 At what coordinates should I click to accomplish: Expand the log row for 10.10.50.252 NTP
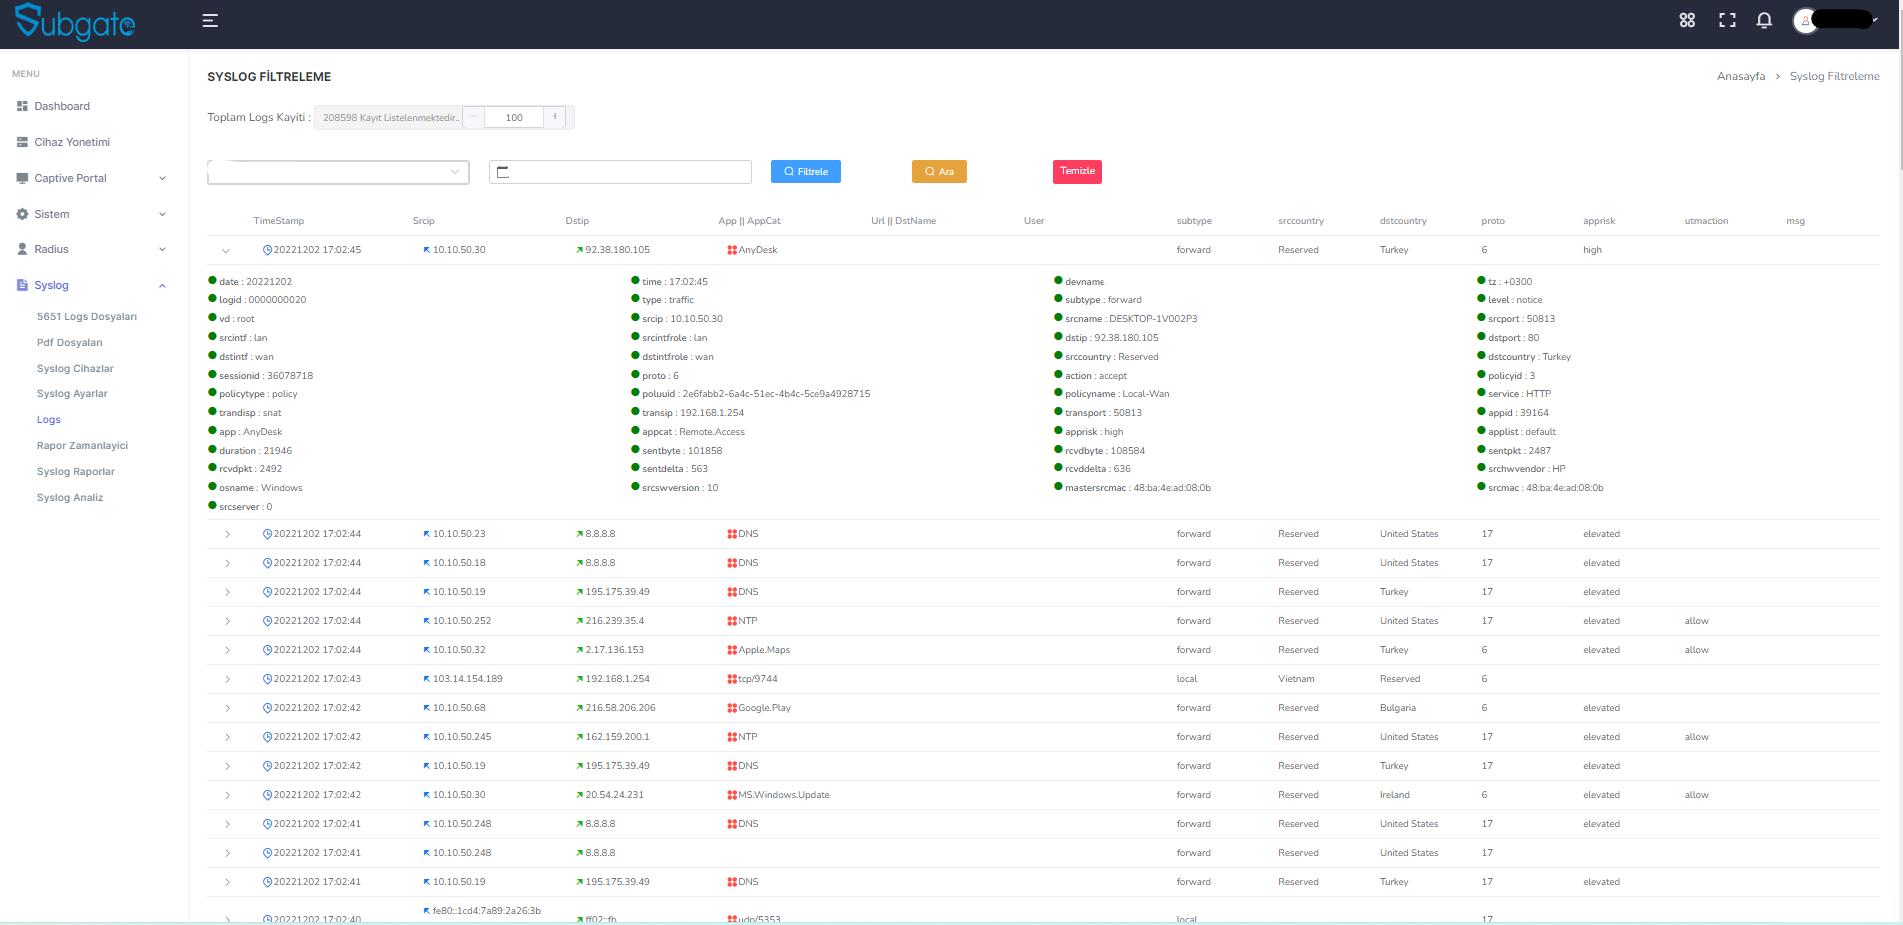pyautogui.click(x=227, y=620)
